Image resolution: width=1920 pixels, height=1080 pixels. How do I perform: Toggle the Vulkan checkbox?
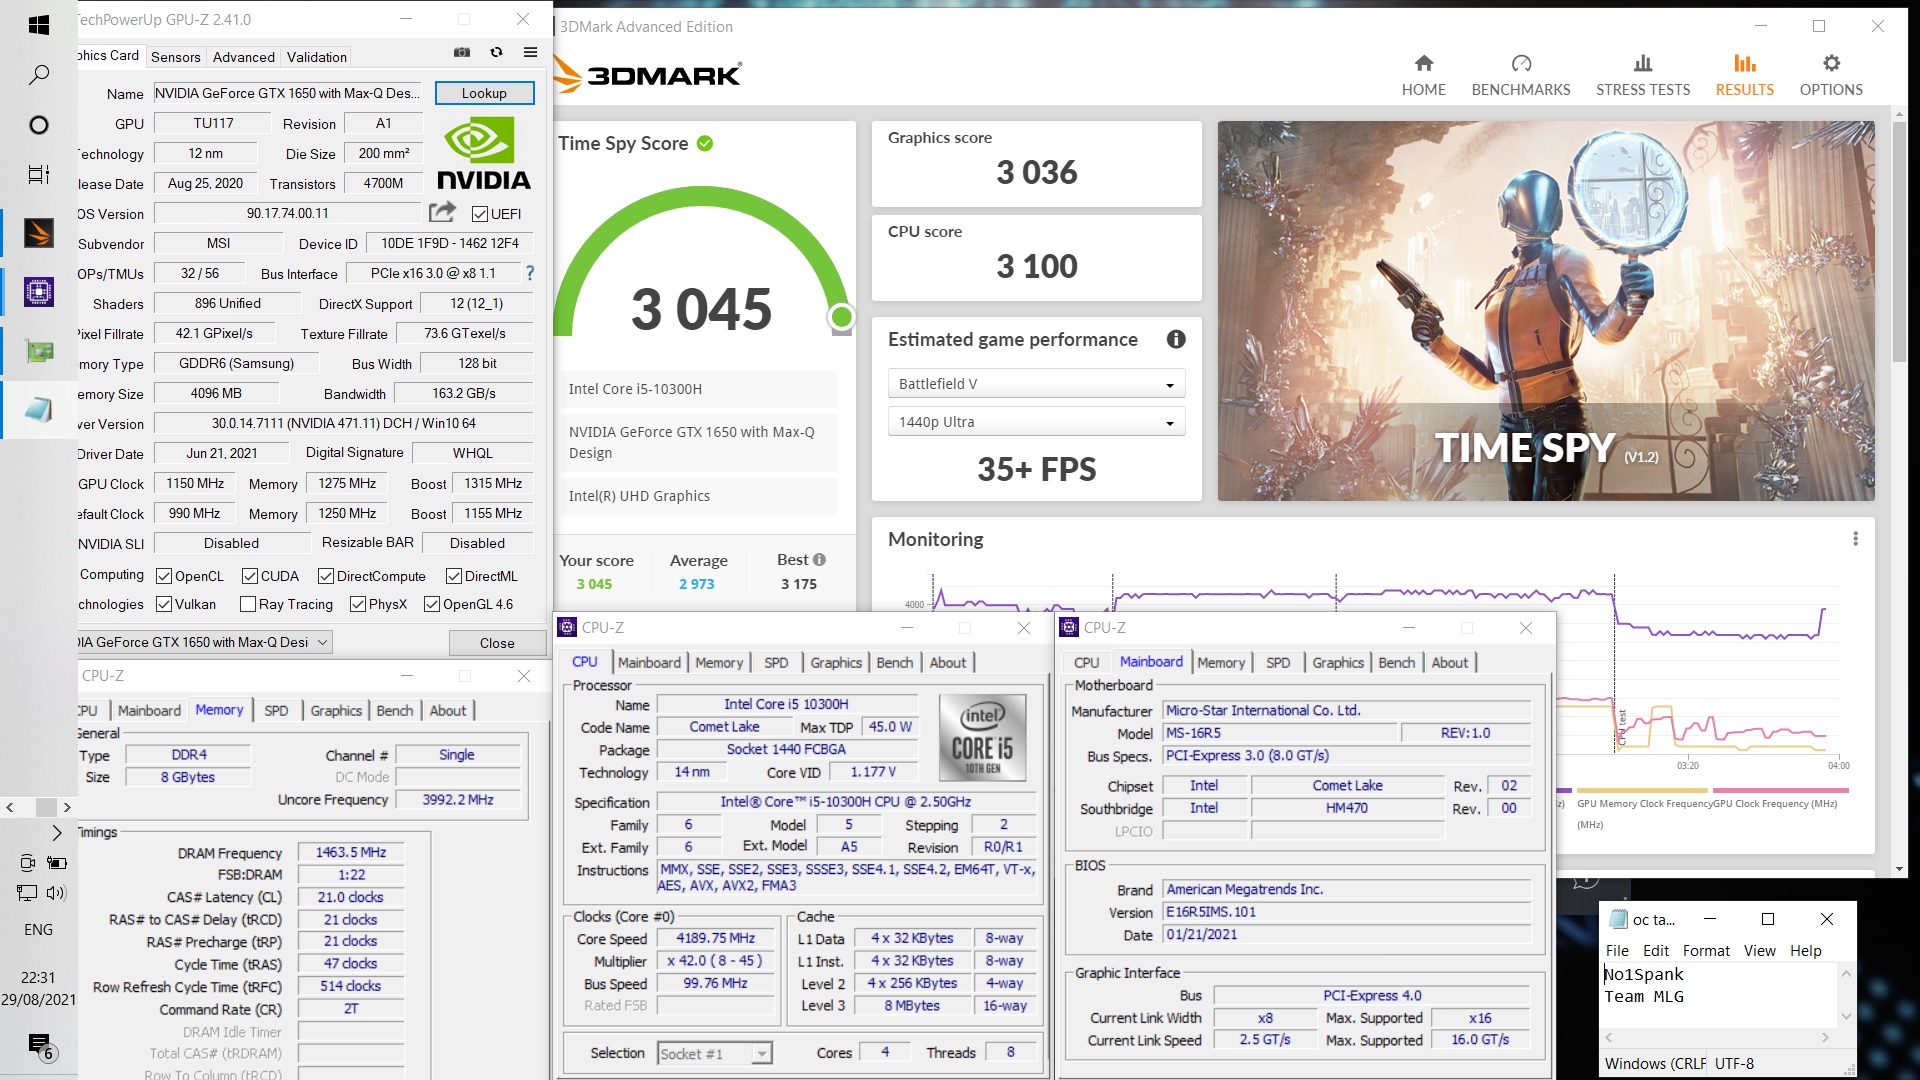164,604
